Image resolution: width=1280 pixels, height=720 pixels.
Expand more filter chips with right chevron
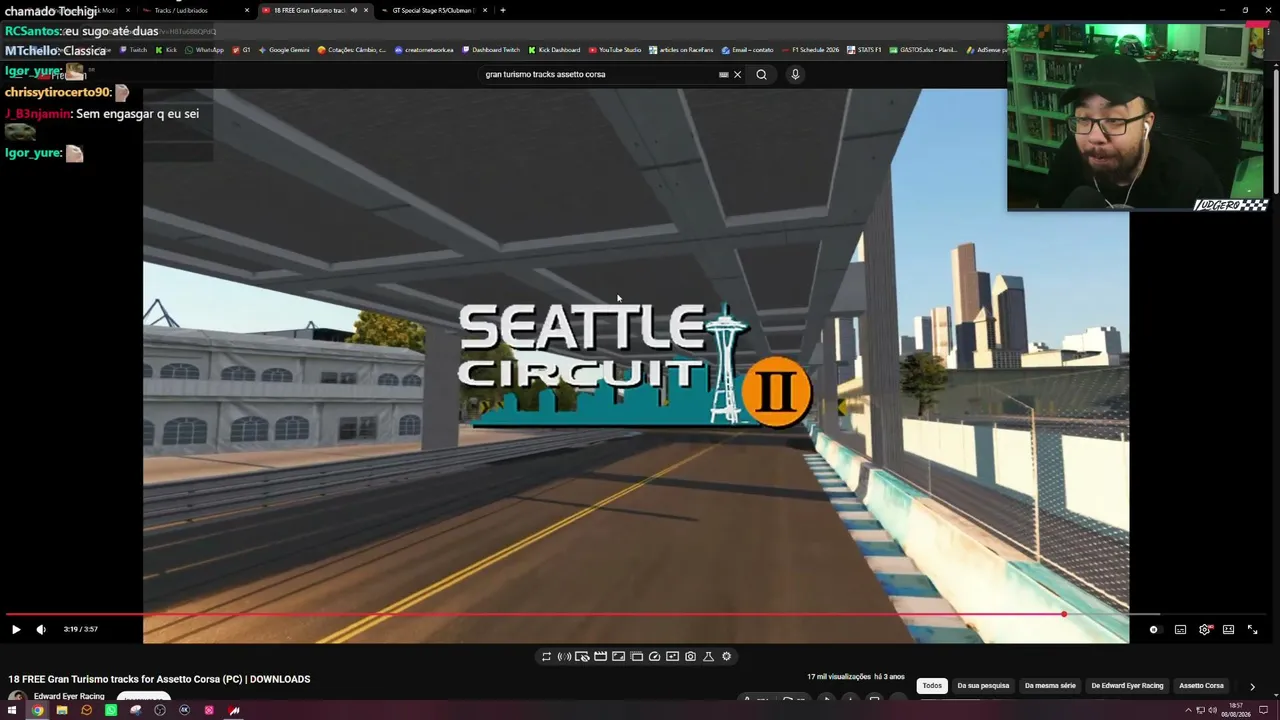click(x=1252, y=687)
